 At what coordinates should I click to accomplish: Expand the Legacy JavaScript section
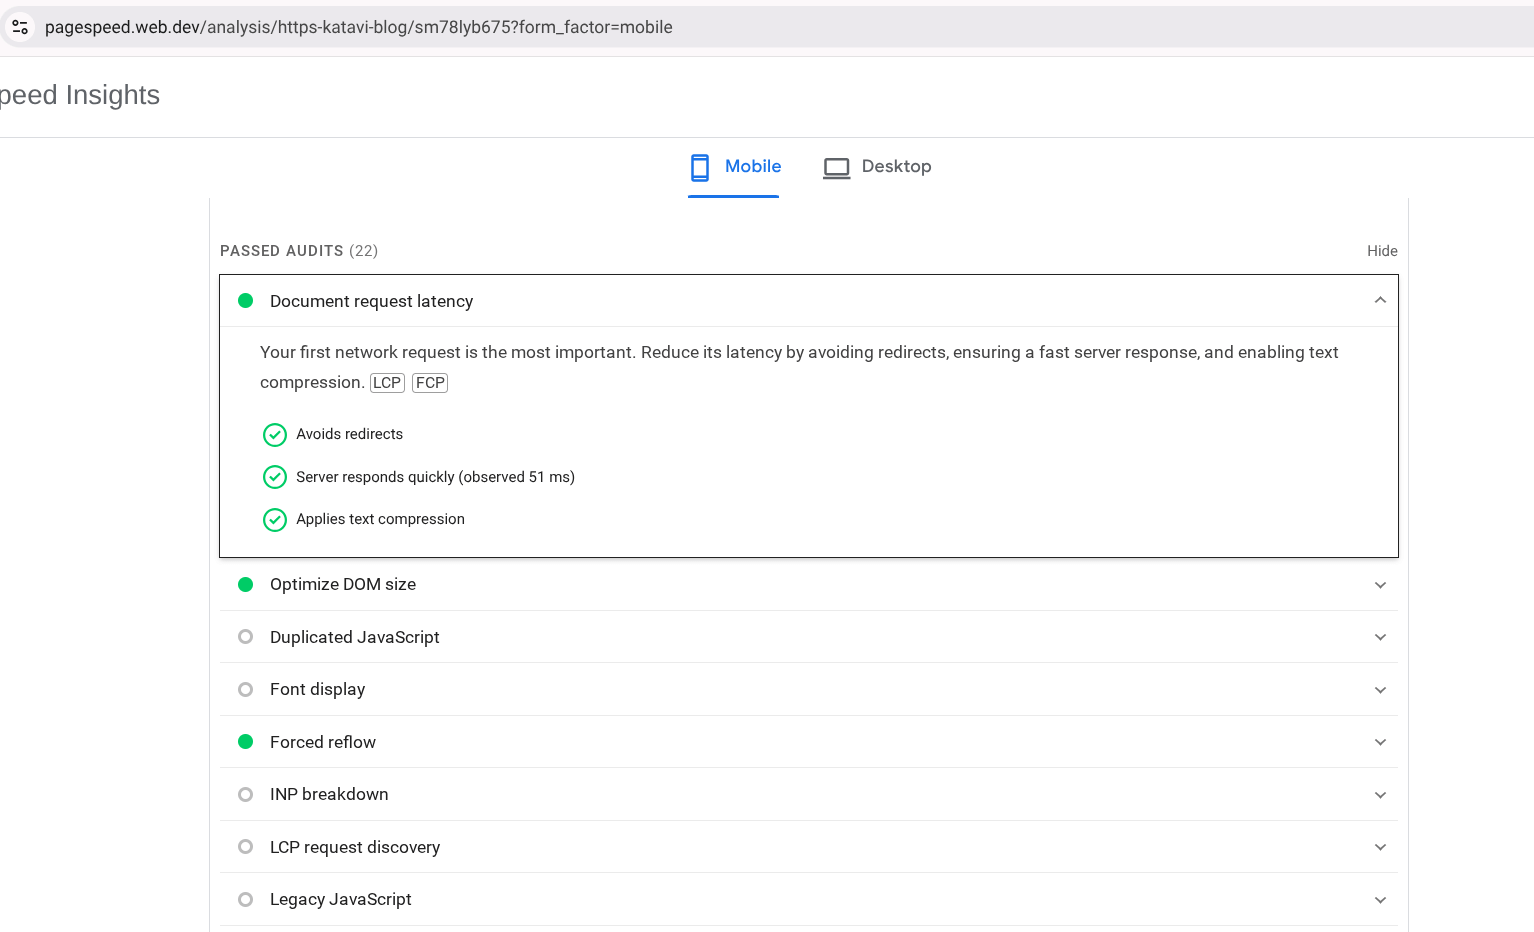point(1380,899)
